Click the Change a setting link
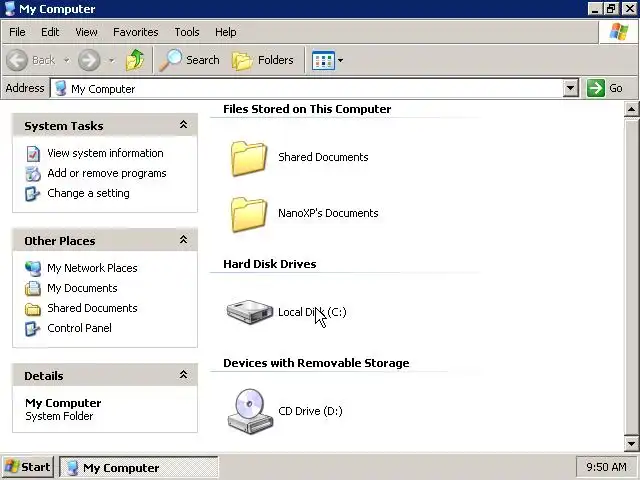The width and height of the screenshot is (640, 480). click(x=89, y=193)
